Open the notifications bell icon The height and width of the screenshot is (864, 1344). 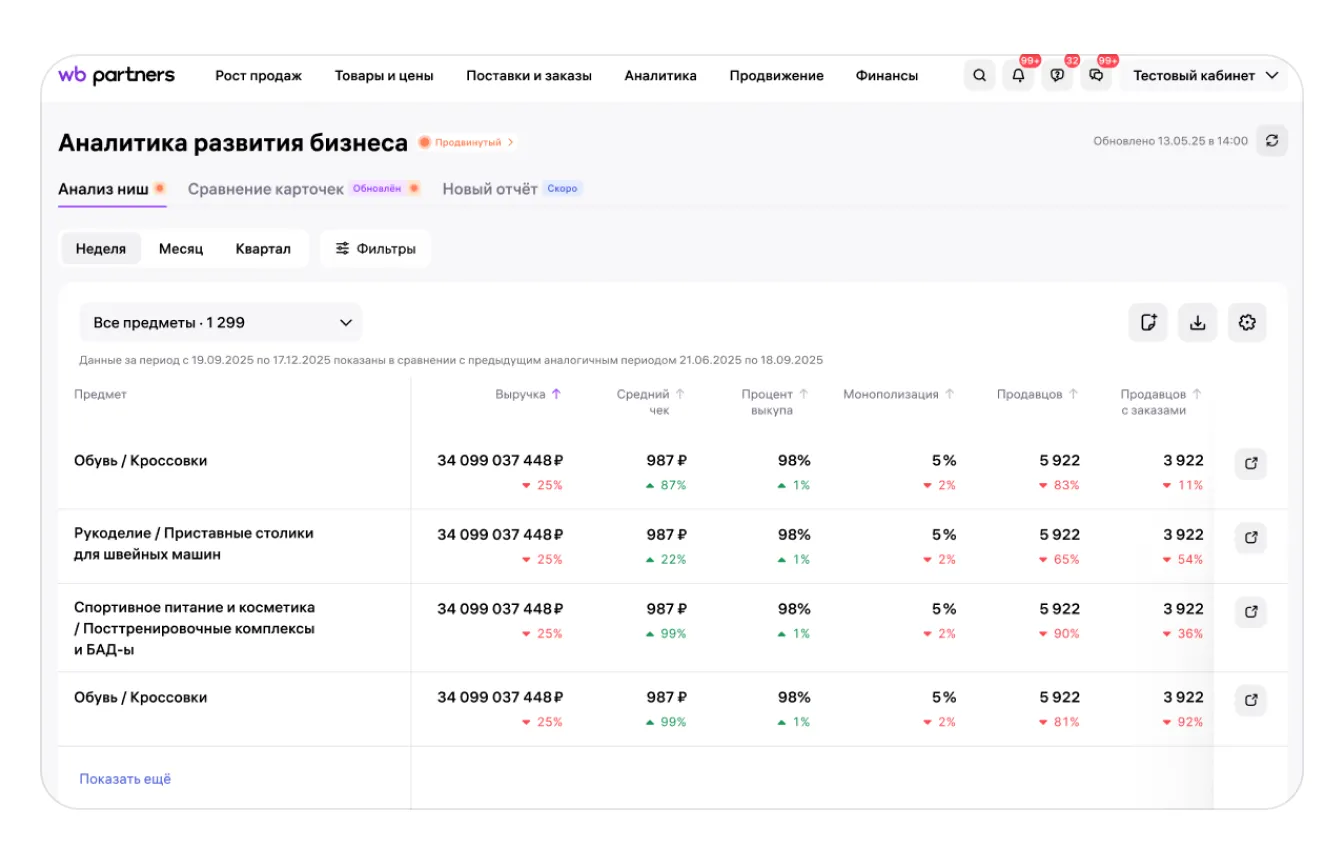tap(1018, 76)
